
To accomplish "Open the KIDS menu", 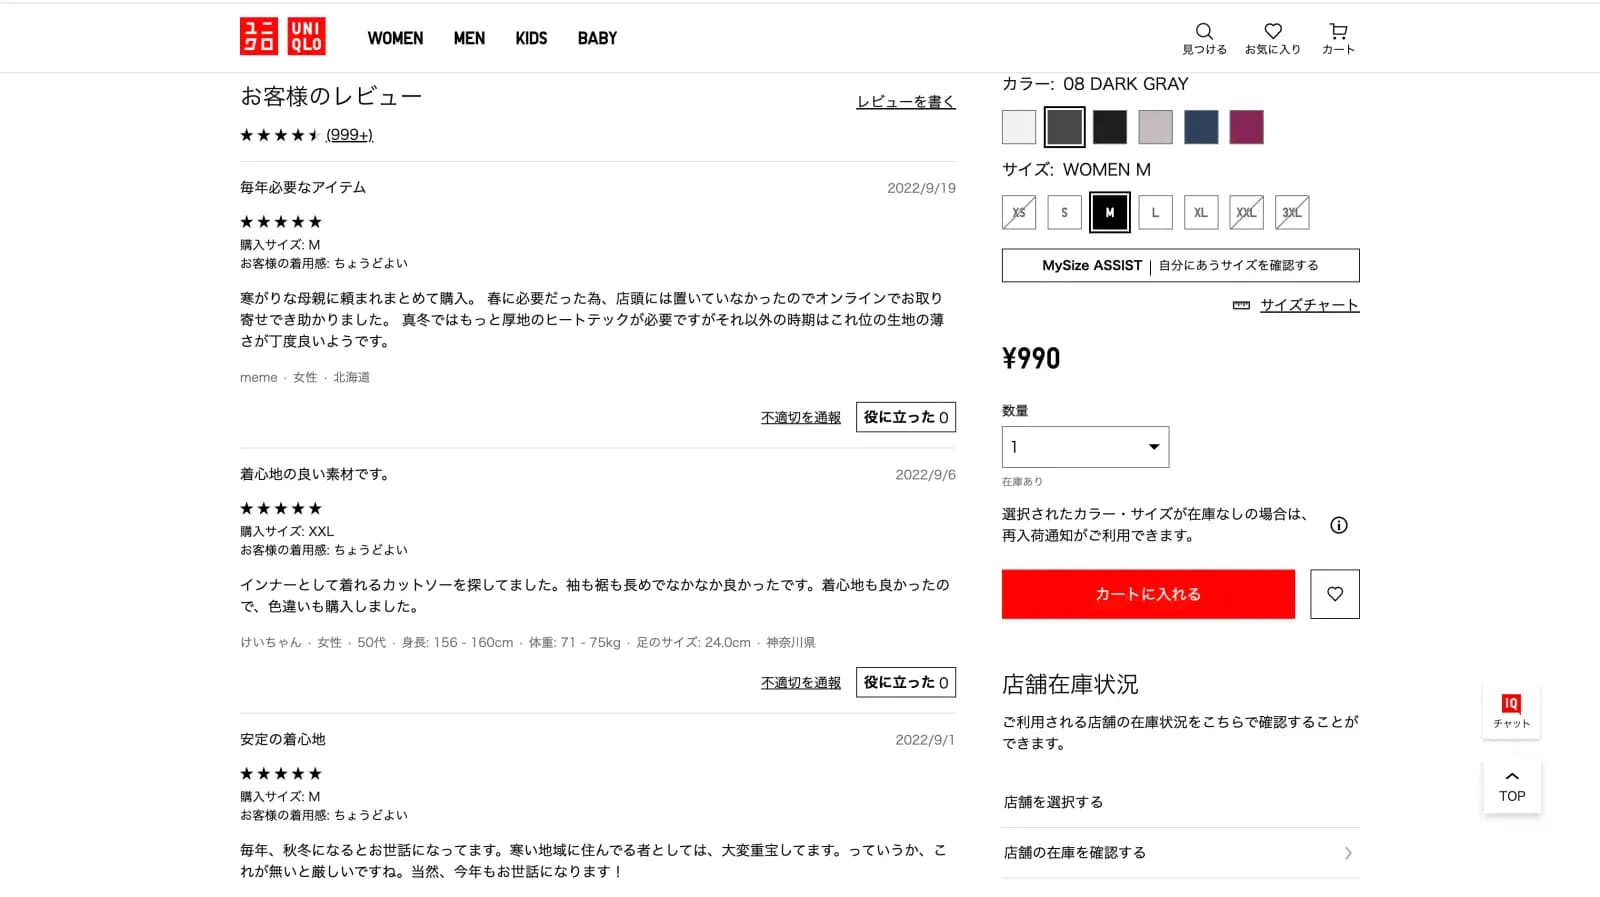I will [x=531, y=38].
